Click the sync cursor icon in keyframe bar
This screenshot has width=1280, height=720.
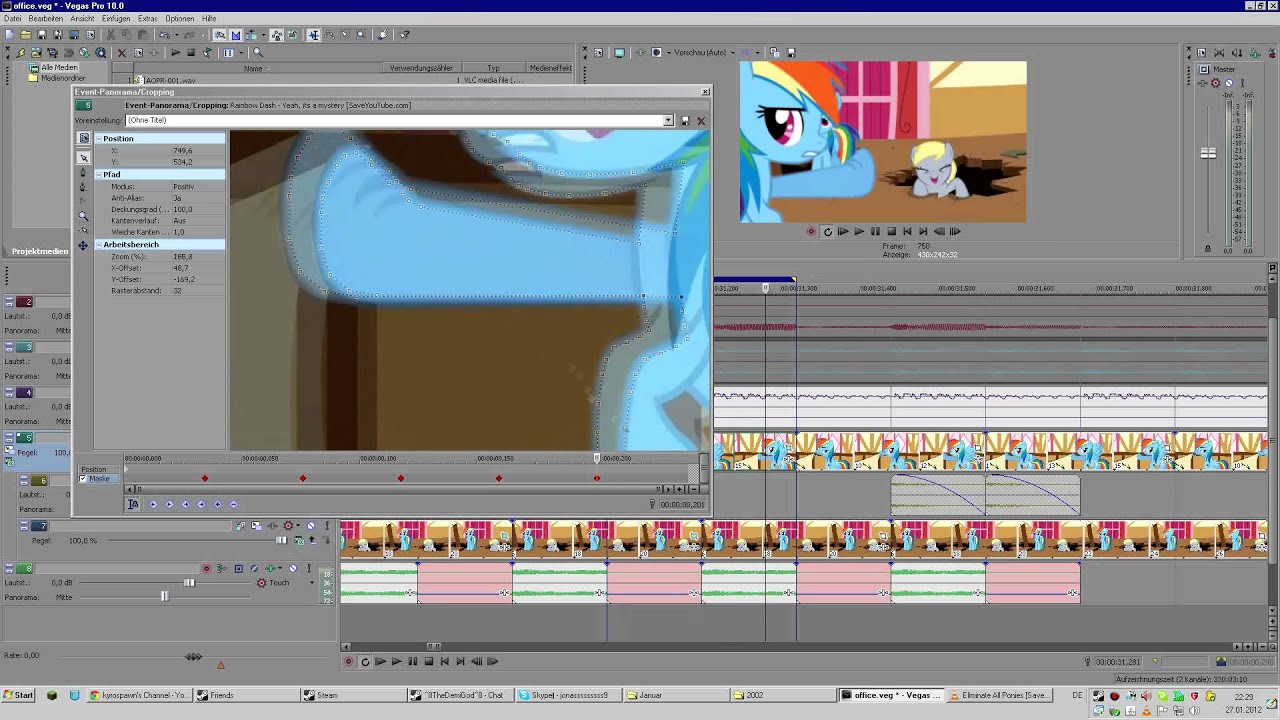(x=133, y=504)
